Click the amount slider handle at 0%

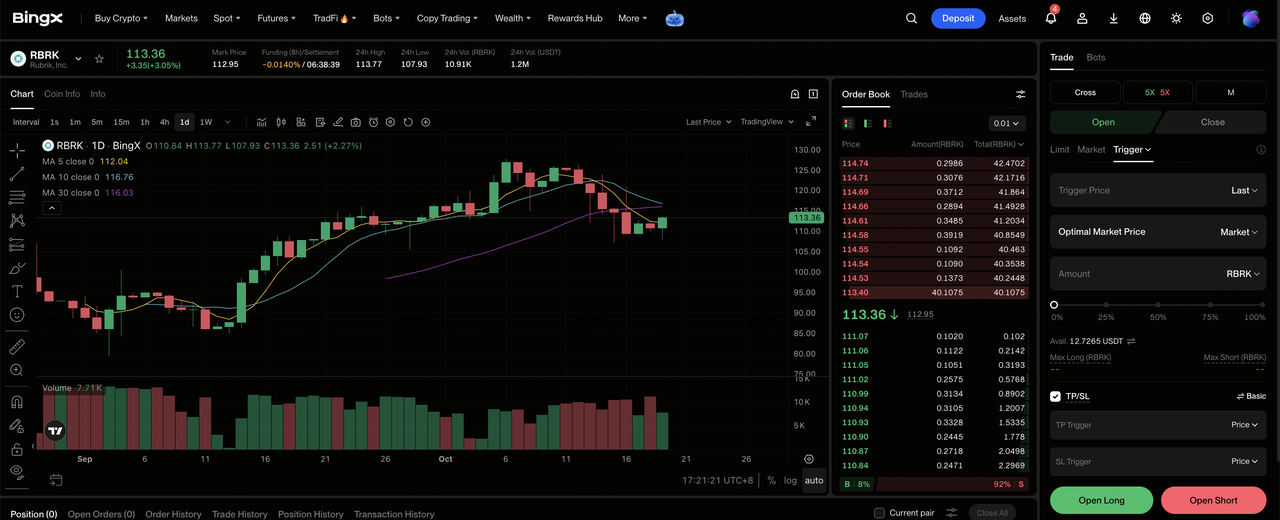click(x=1054, y=305)
